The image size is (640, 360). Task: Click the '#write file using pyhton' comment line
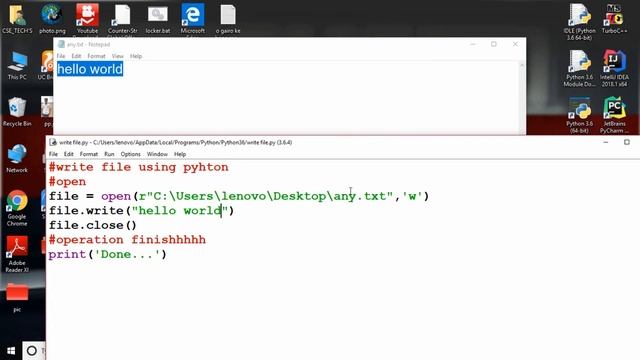[x=138, y=167]
